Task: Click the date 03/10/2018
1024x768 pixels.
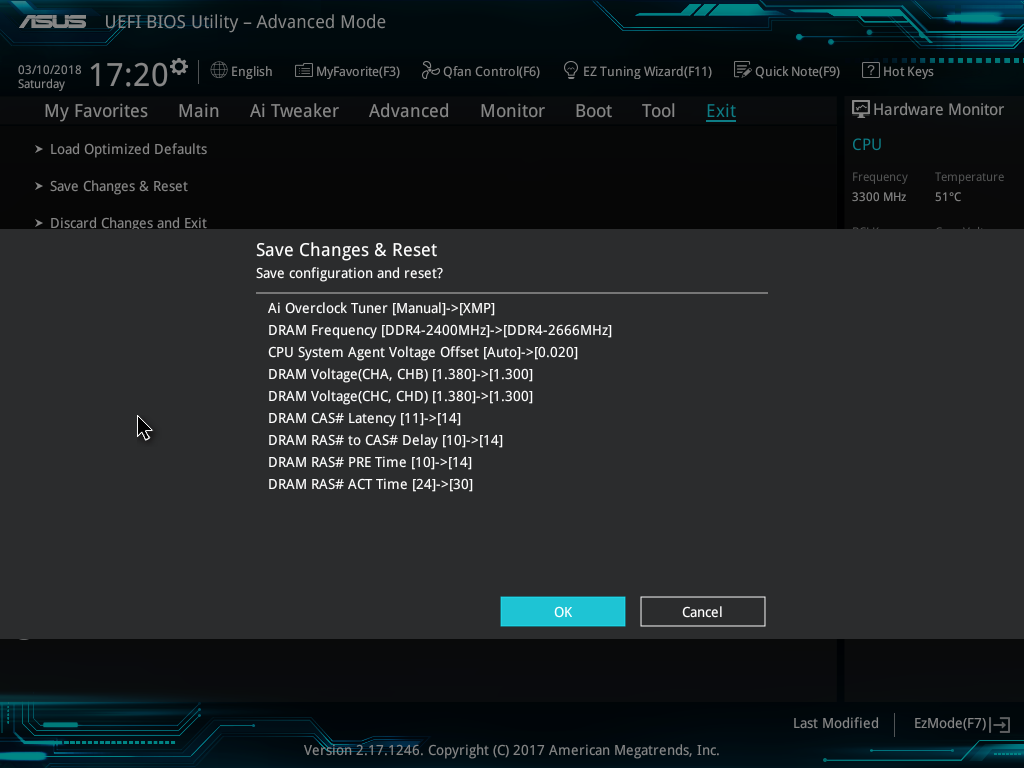Action: [x=50, y=70]
